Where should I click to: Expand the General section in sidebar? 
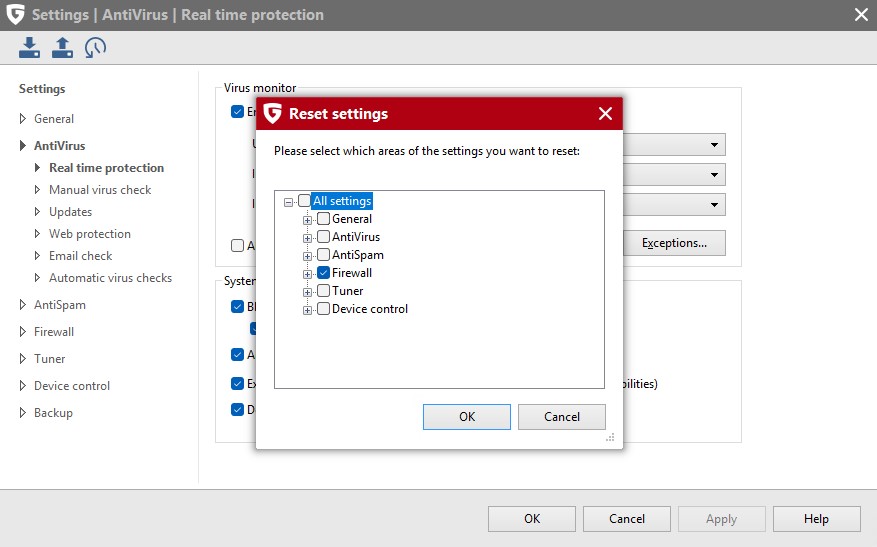point(22,119)
